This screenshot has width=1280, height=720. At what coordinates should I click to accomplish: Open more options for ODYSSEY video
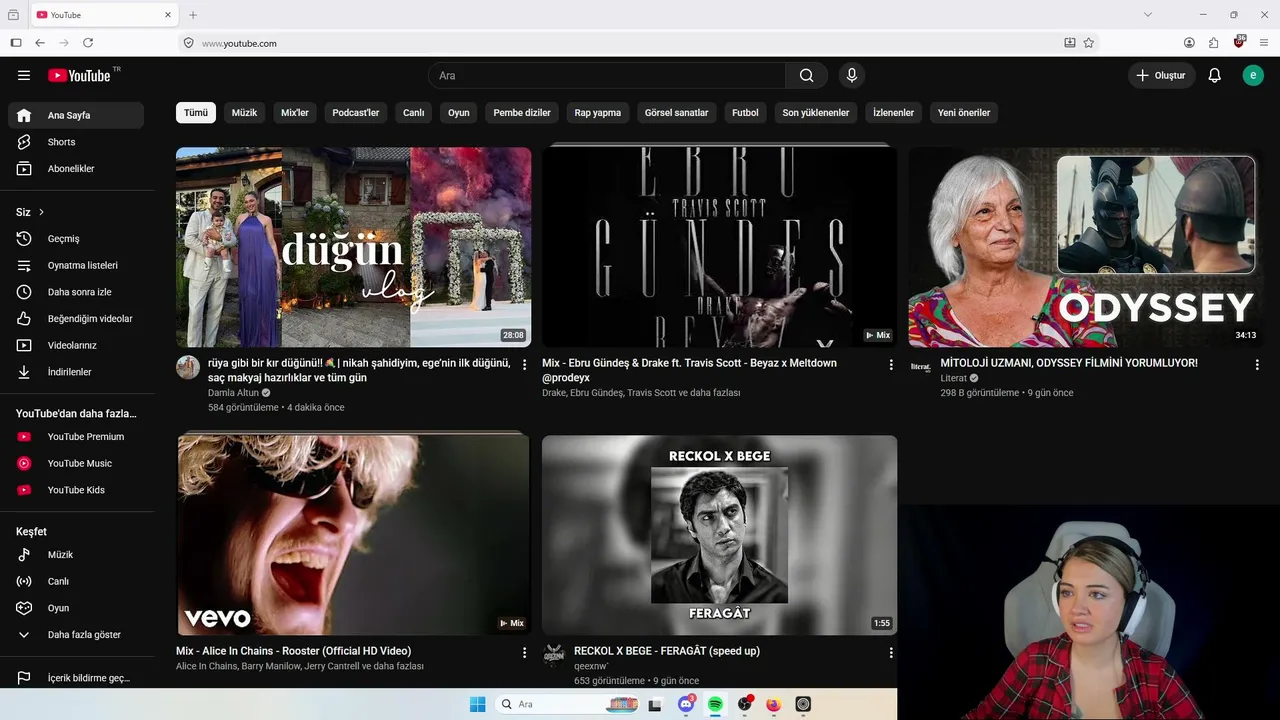pos(1257,365)
